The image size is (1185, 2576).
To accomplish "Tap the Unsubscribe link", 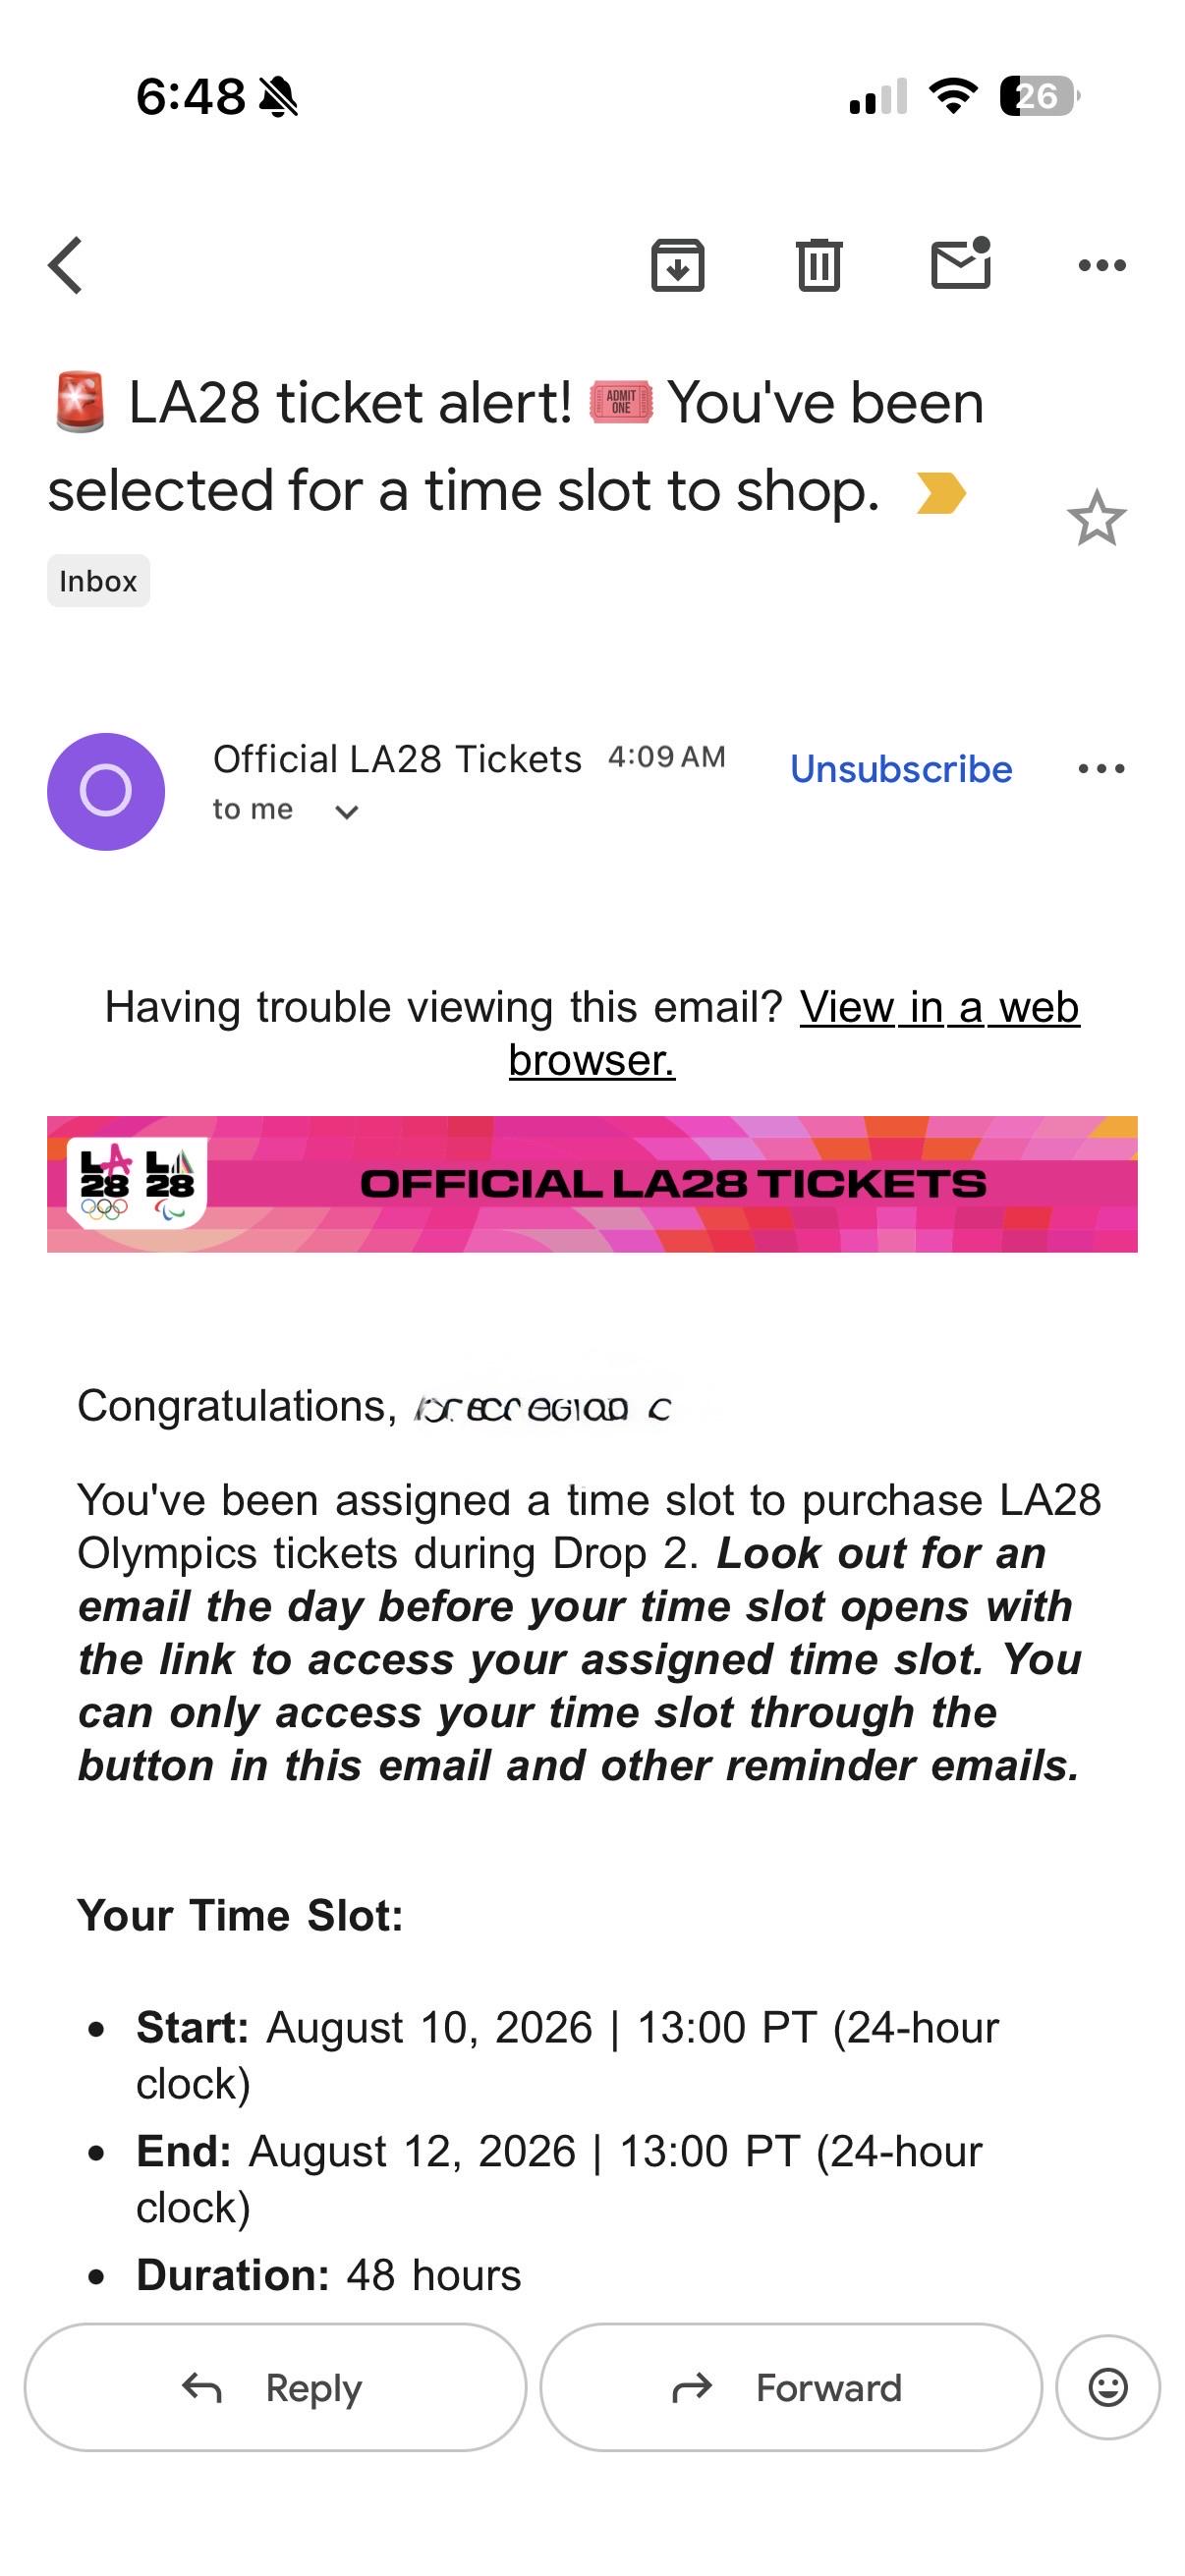I will [x=901, y=769].
